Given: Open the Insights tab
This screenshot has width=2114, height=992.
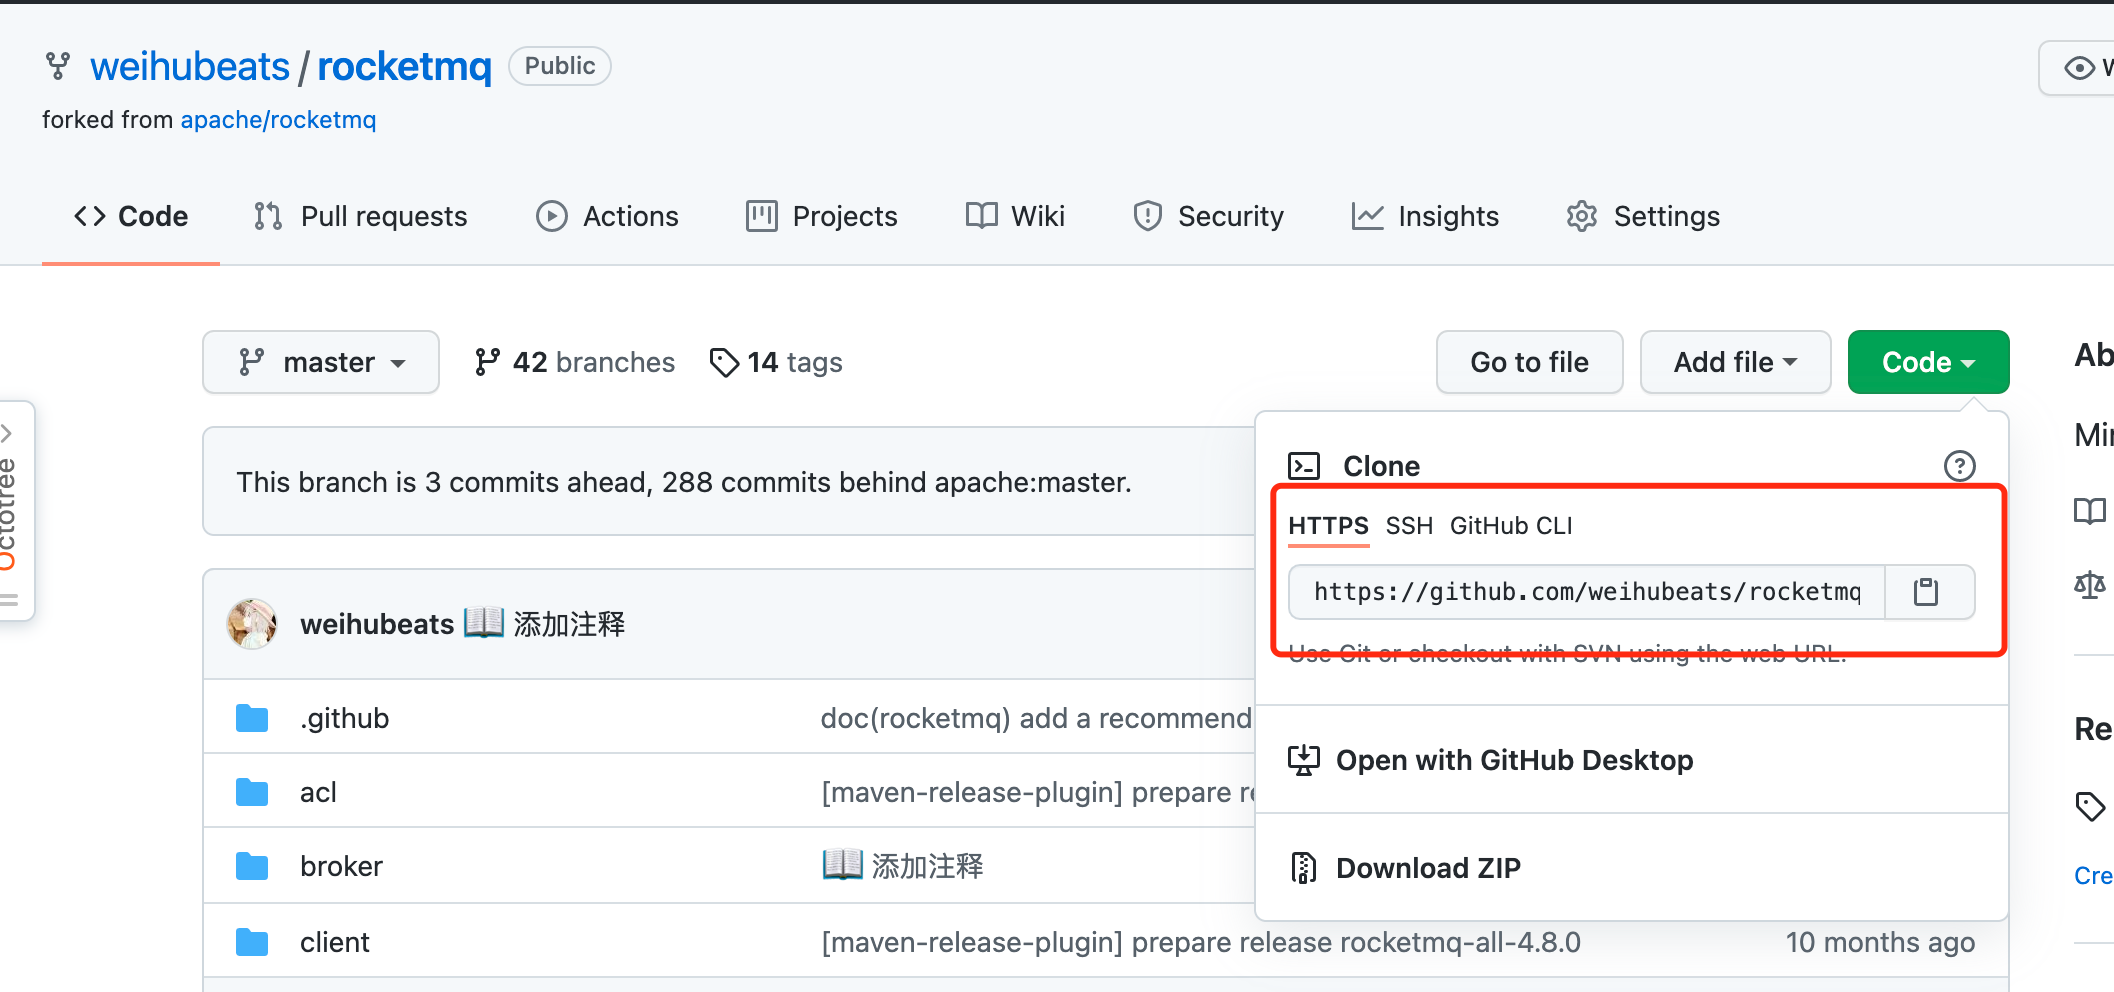Looking at the screenshot, I should [1425, 216].
